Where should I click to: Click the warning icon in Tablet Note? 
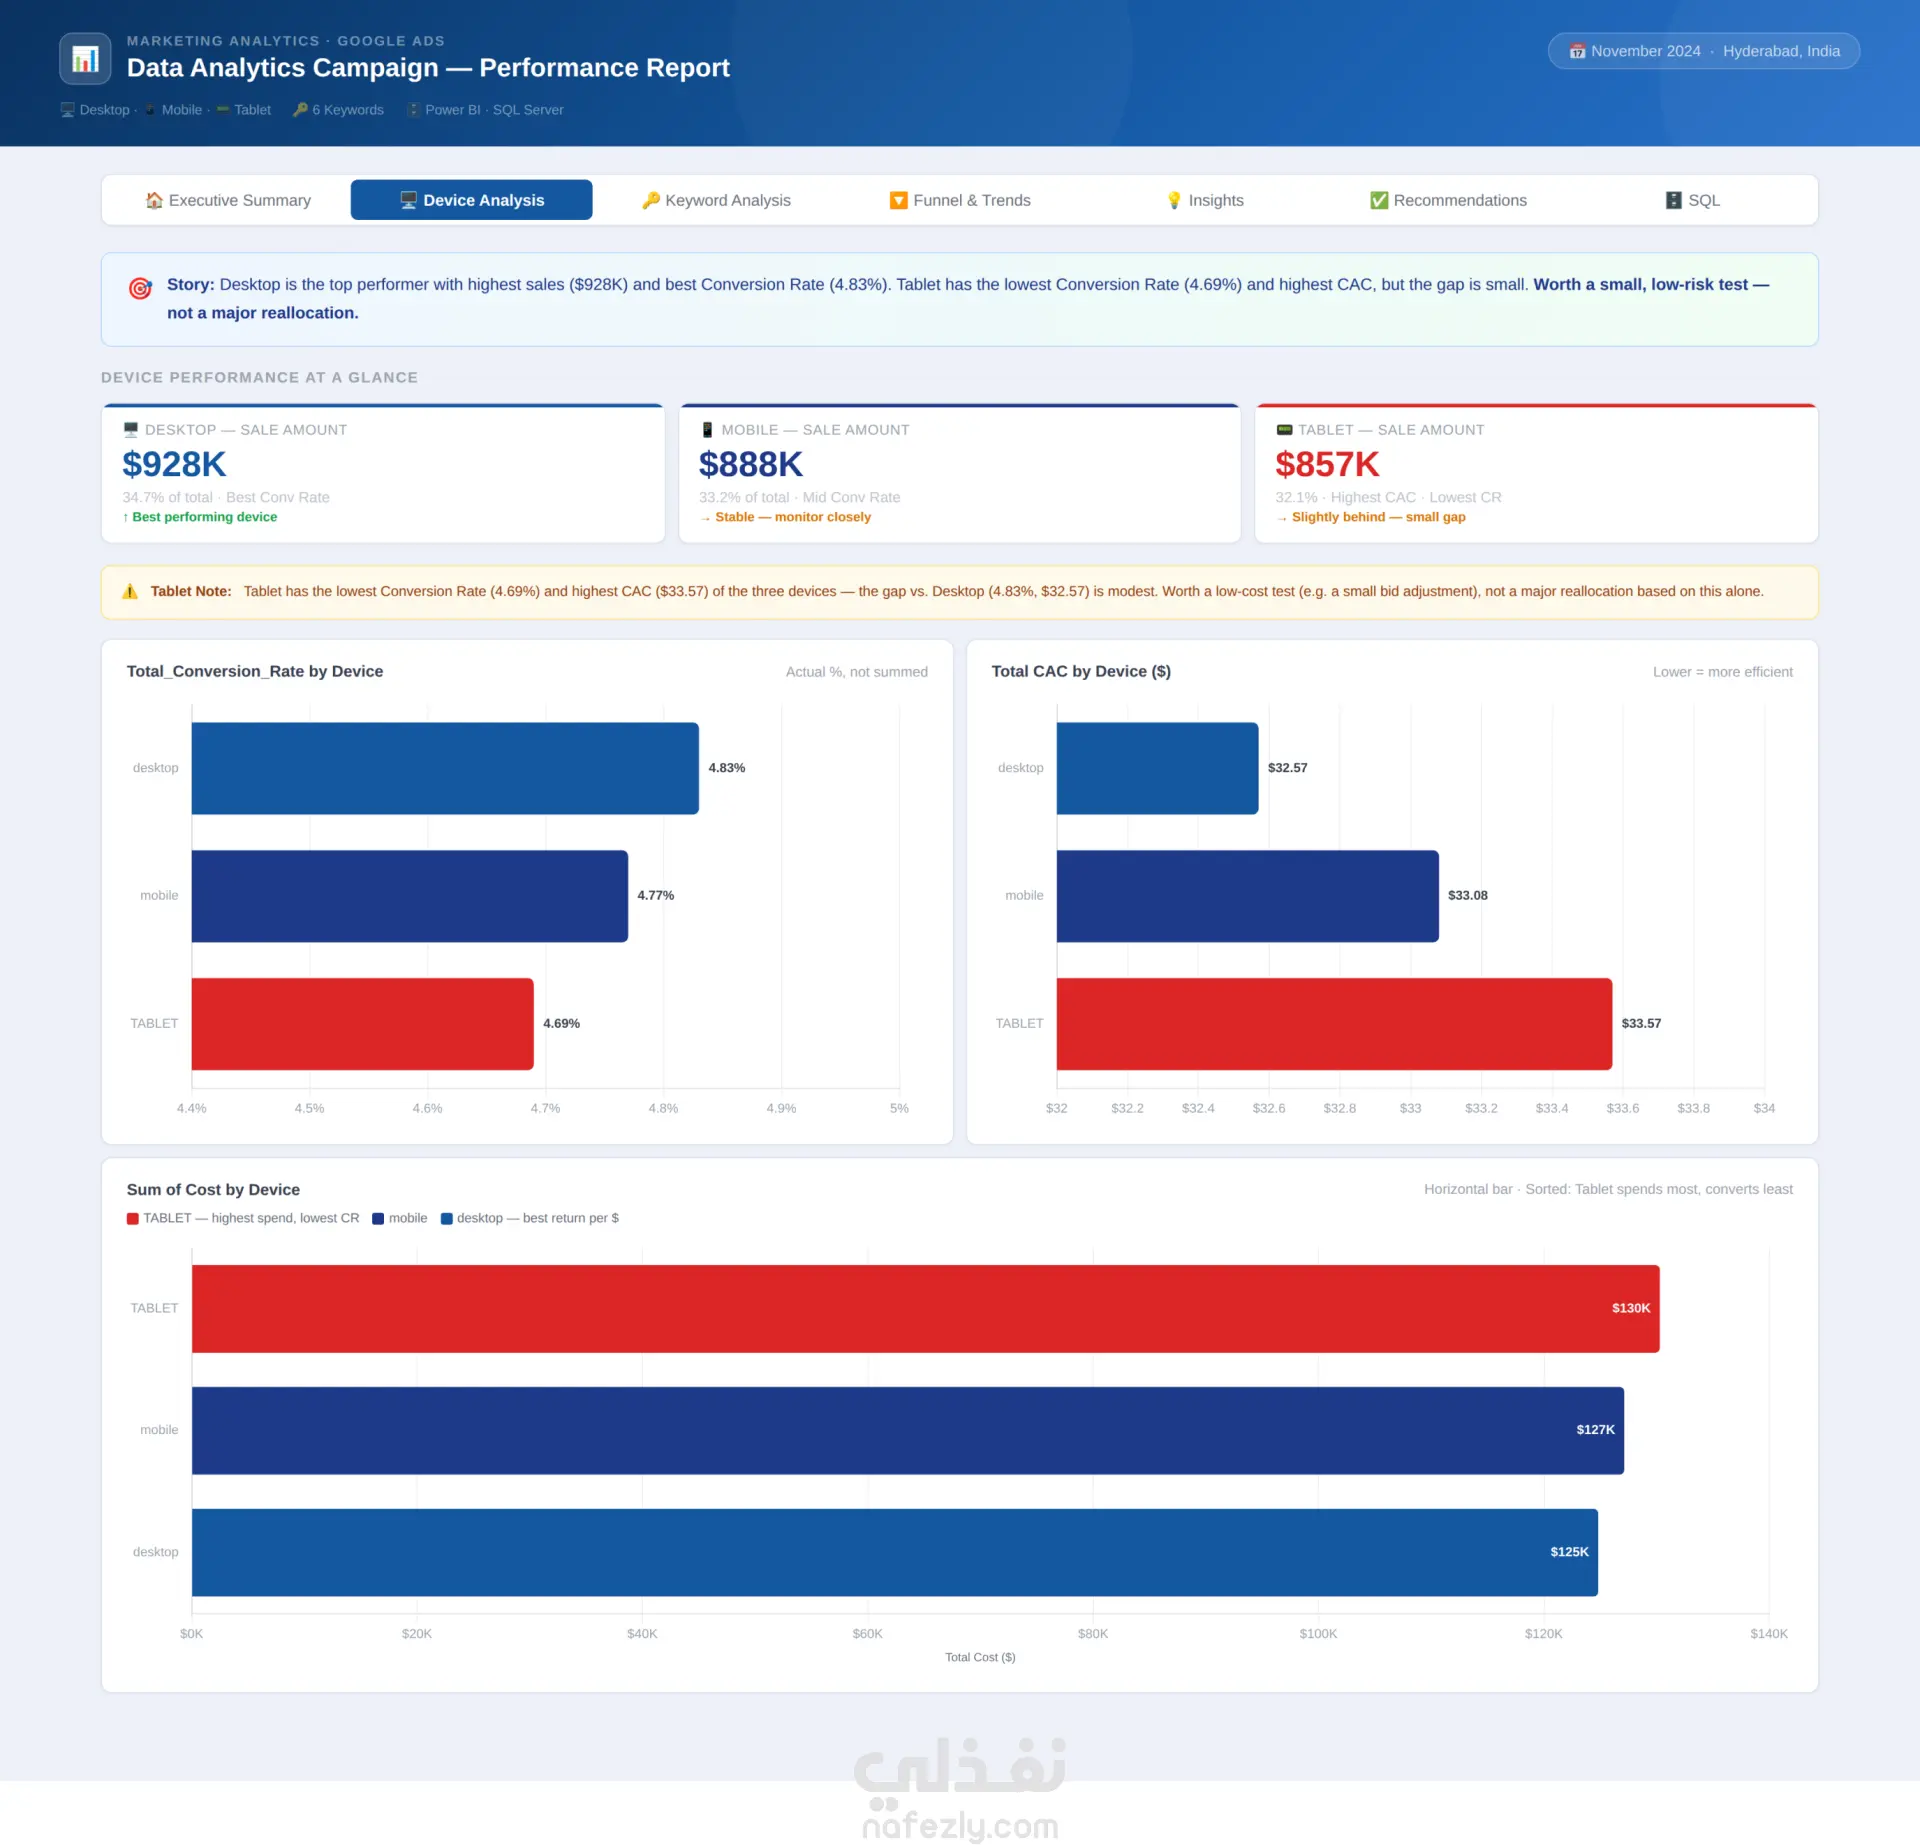pyautogui.click(x=130, y=591)
